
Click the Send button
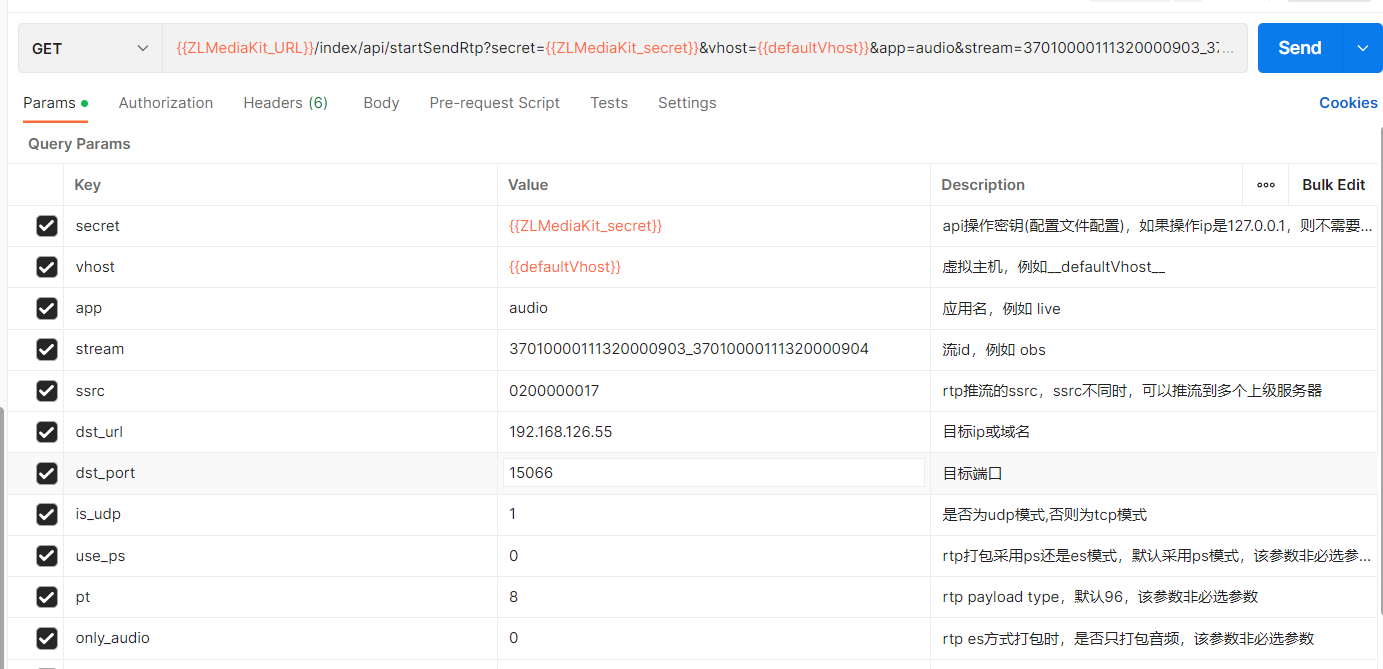click(x=1299, y=47)
